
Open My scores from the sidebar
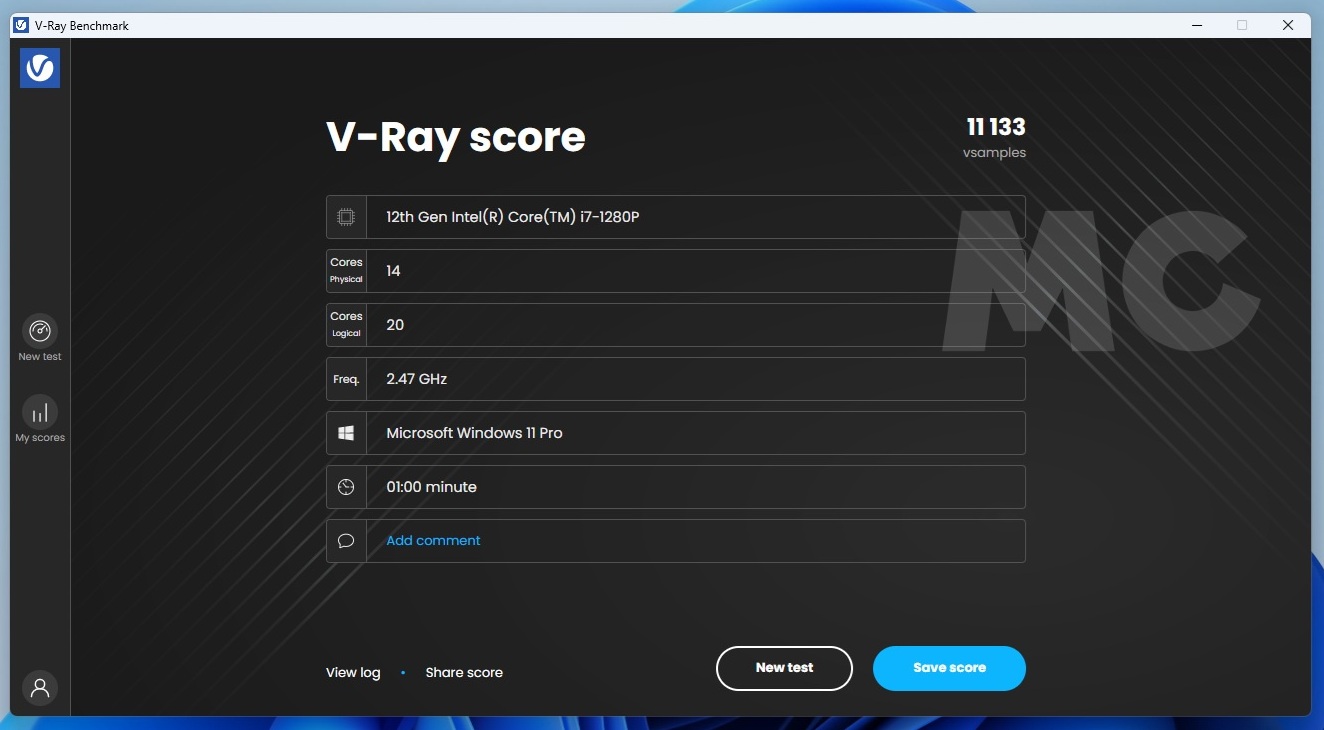coord(39,411)
